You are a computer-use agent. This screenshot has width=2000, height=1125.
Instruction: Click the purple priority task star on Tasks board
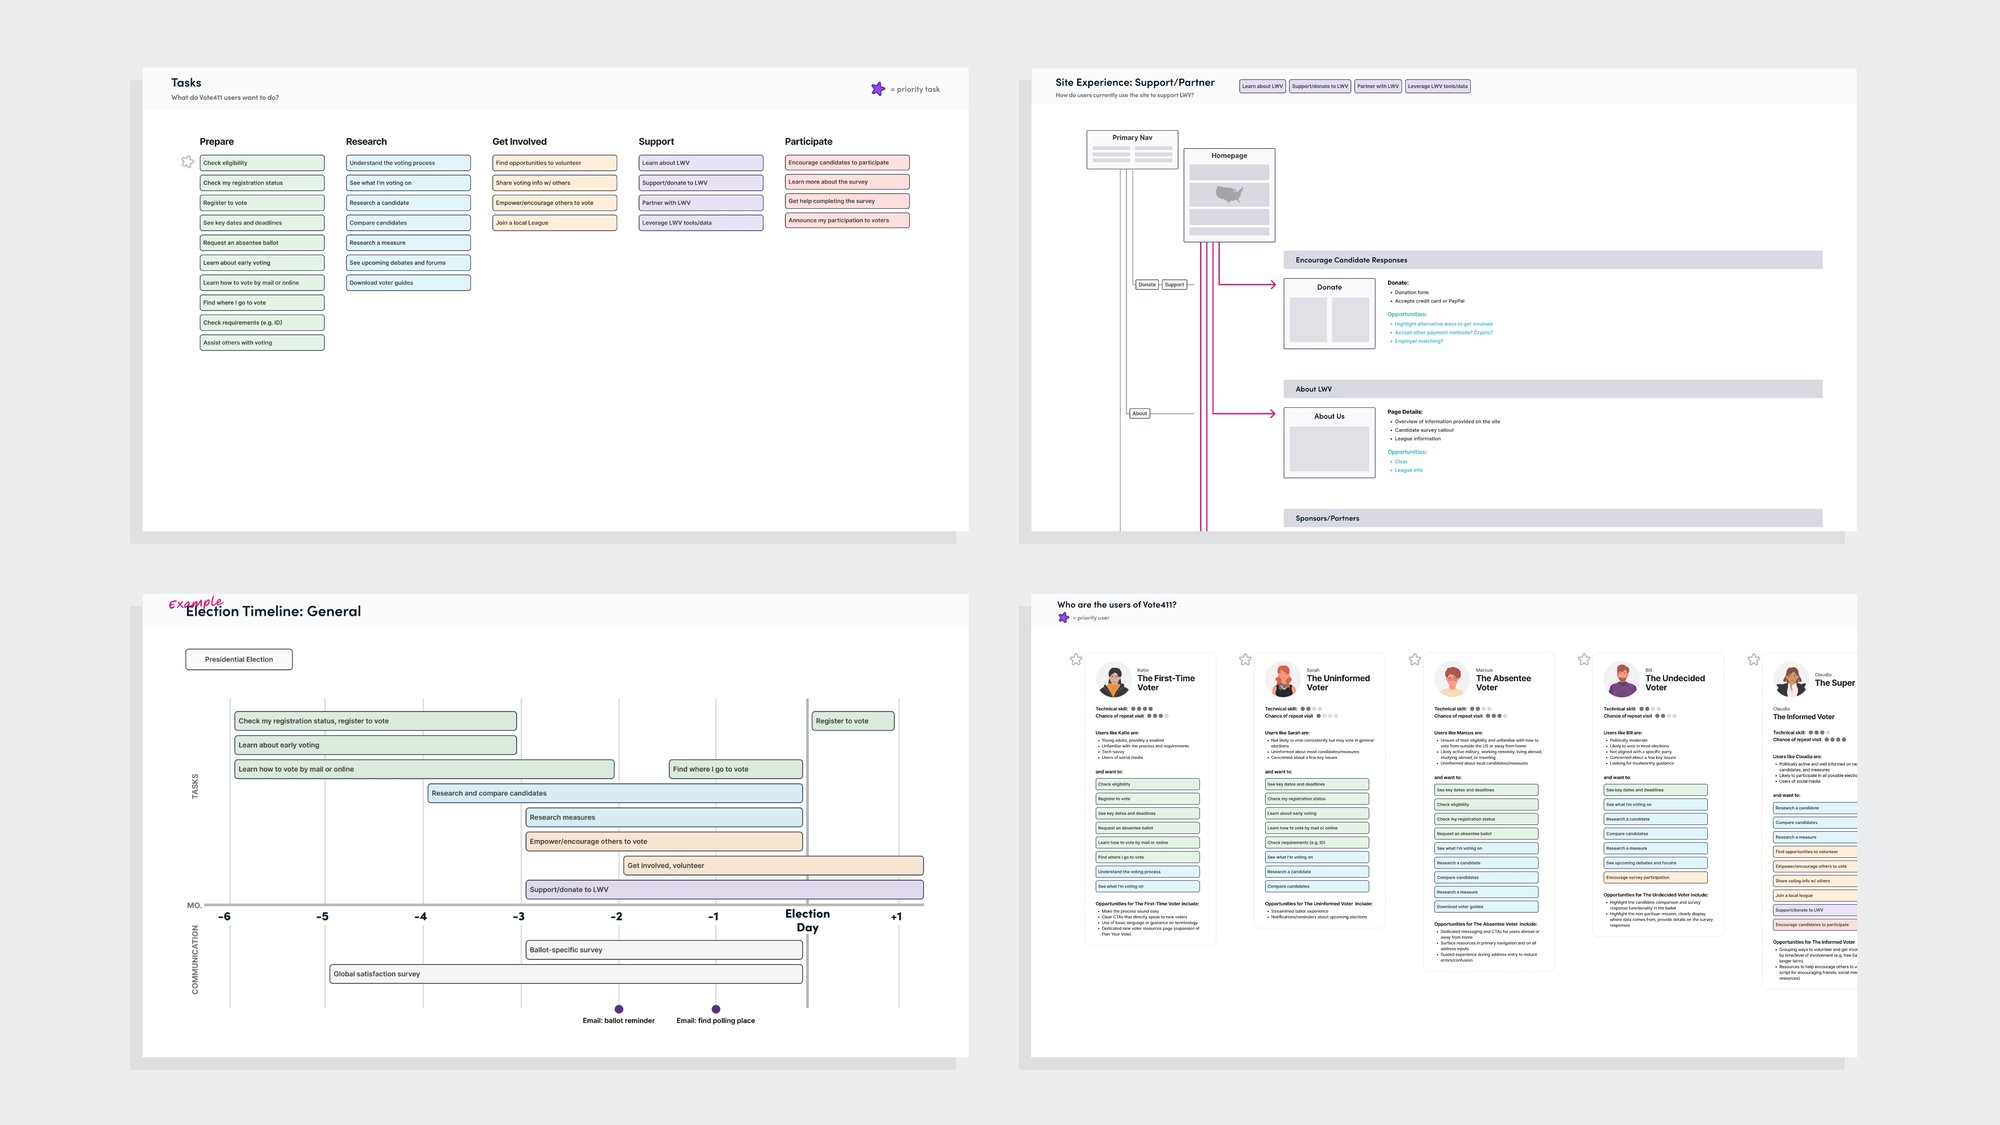coord(878,89)
